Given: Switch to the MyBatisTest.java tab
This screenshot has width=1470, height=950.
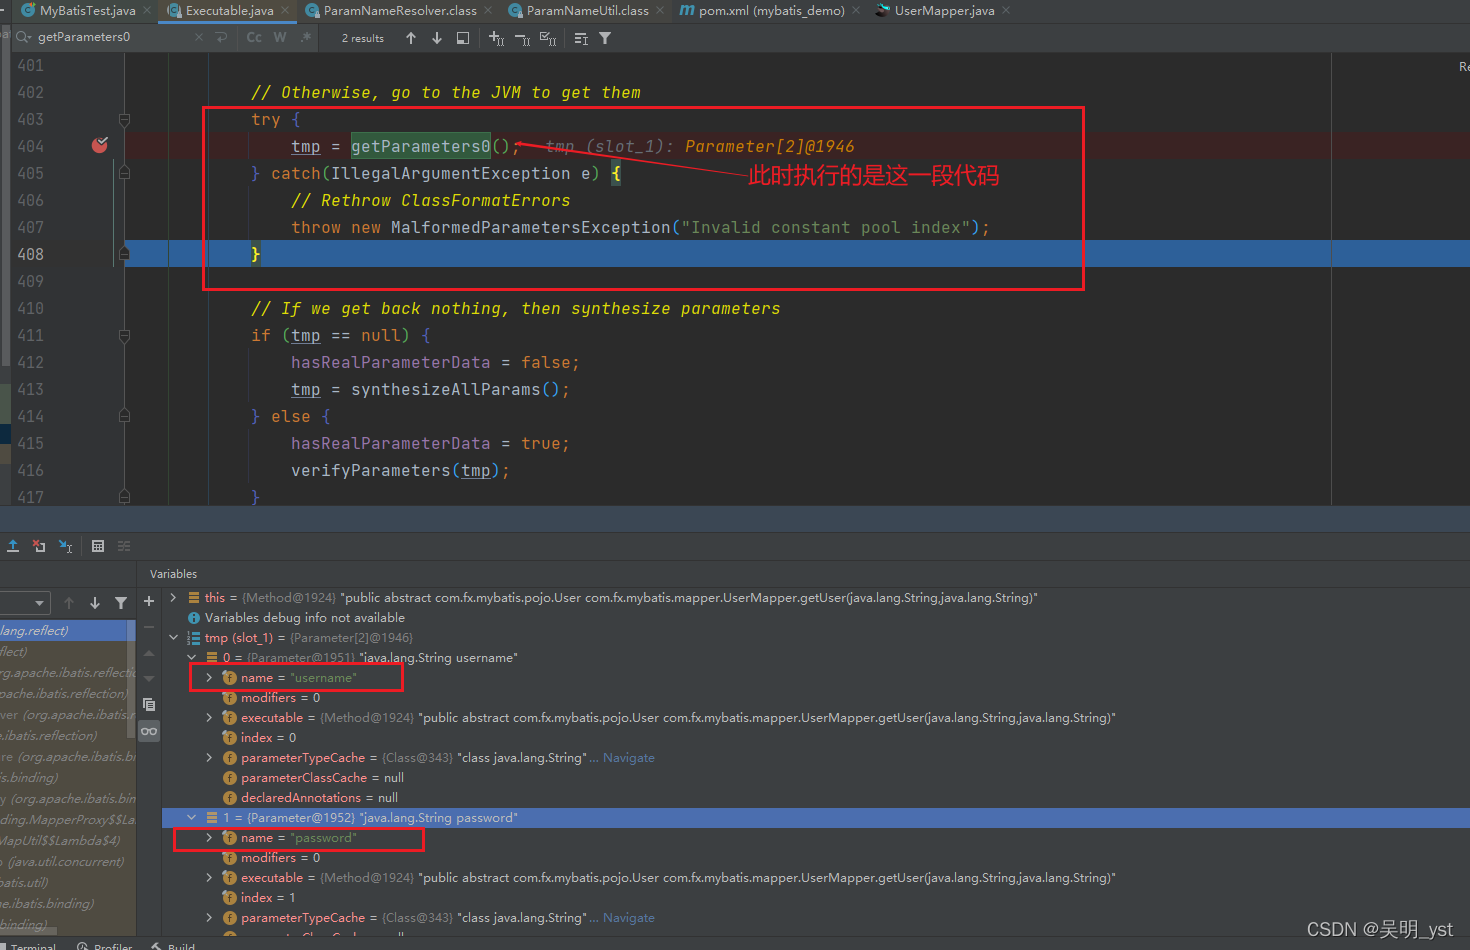Looking at the screenshot, I should click(87, 11).
